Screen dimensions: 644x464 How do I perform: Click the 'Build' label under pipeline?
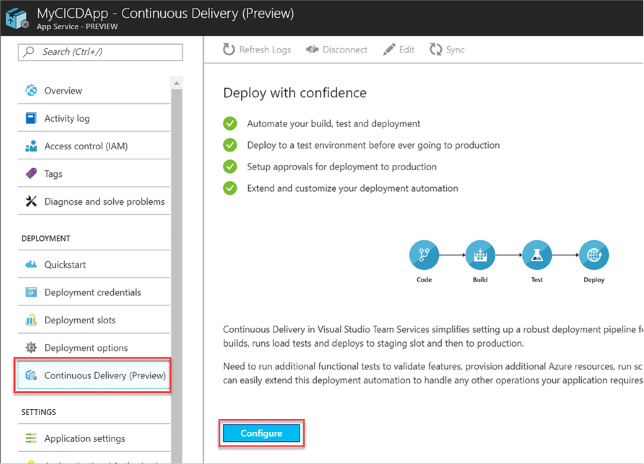pos(480,279)
